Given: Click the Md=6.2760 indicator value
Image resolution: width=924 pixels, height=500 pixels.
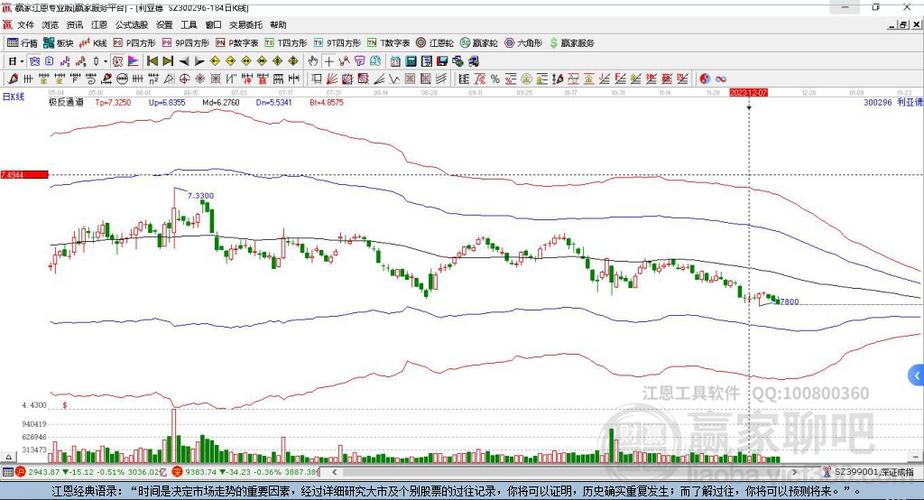Looking at the screenshot, I should [221, 102].
